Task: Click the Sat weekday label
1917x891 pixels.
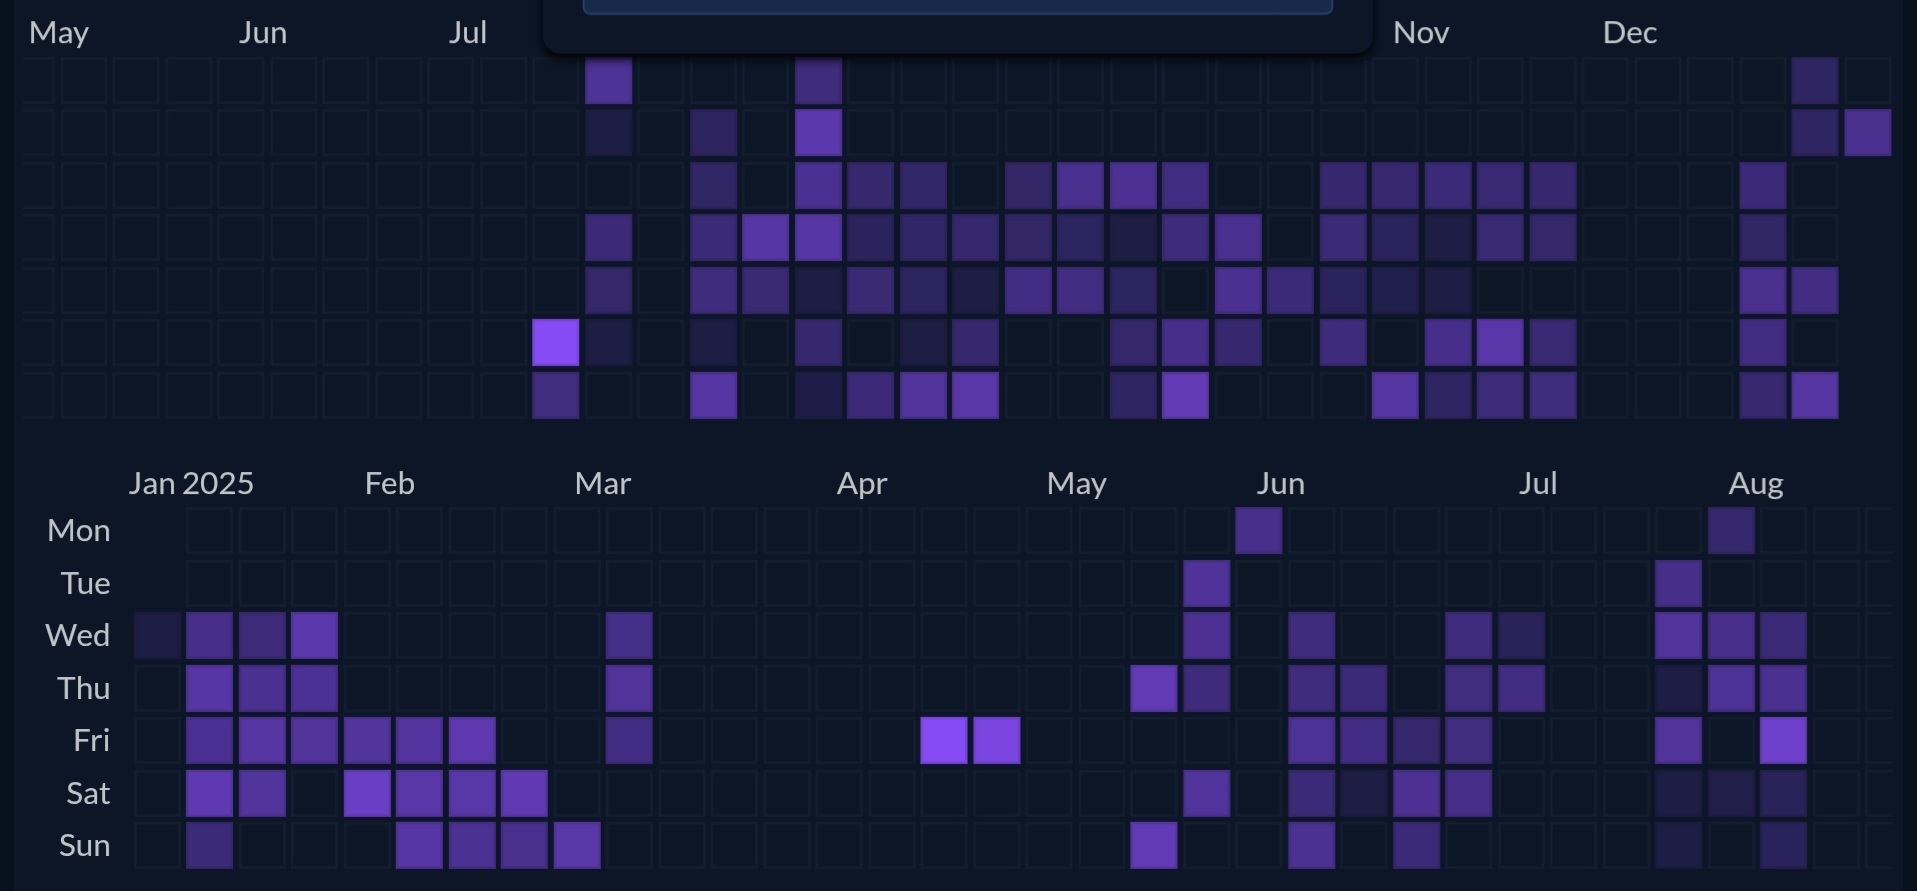Action: (87, 794)
